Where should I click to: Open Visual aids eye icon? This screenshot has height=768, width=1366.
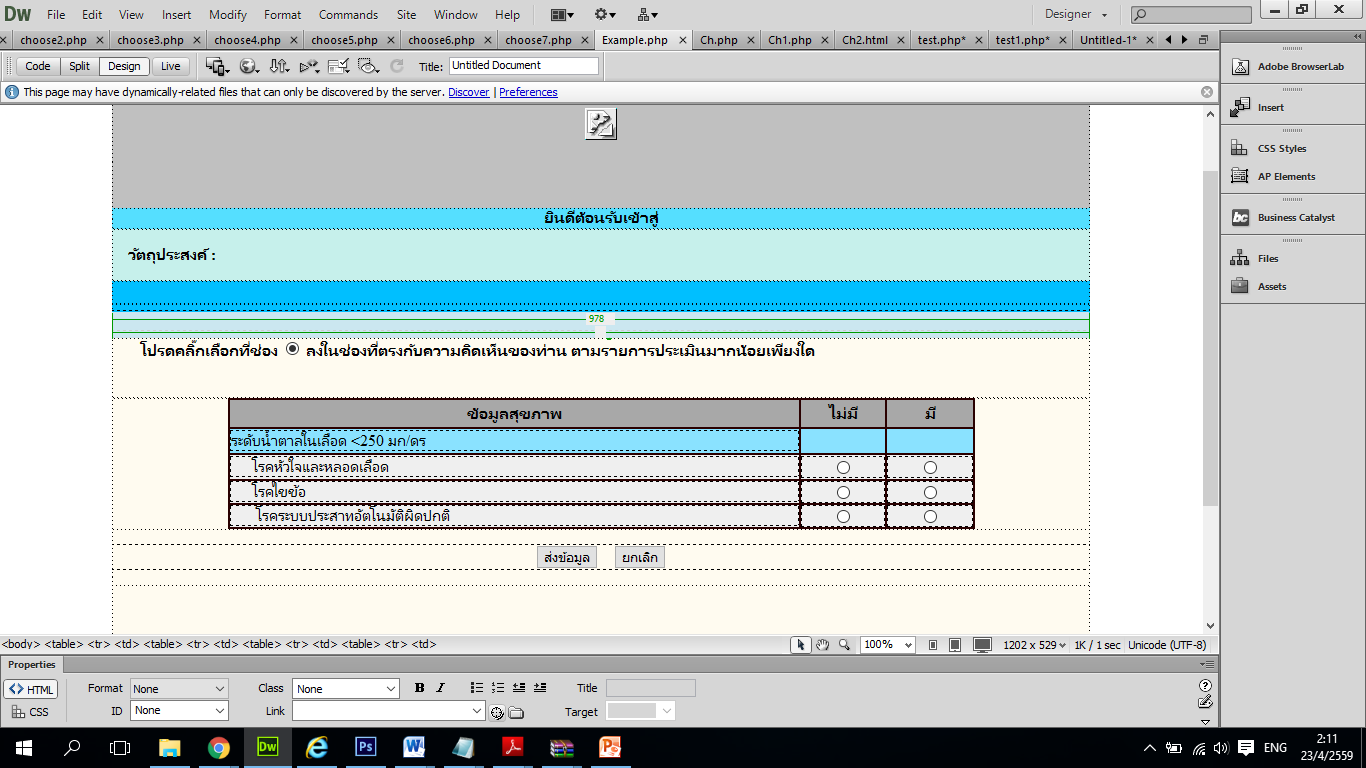point(368,66)
